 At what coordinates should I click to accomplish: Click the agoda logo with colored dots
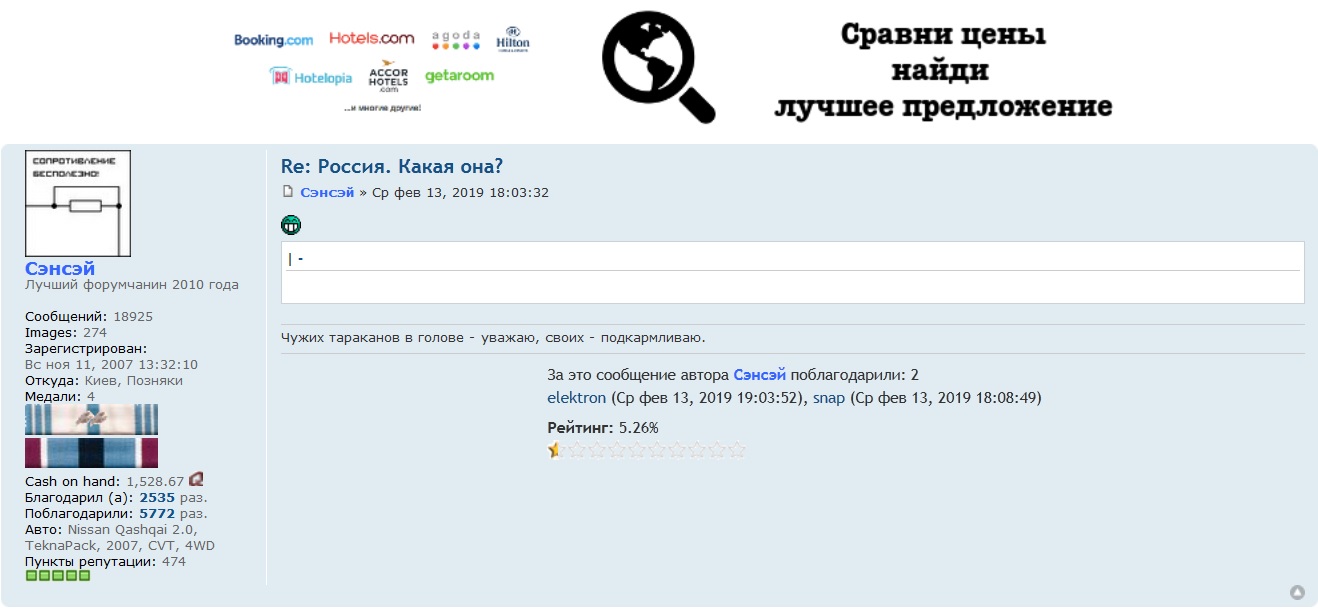[x=456, y=40]
